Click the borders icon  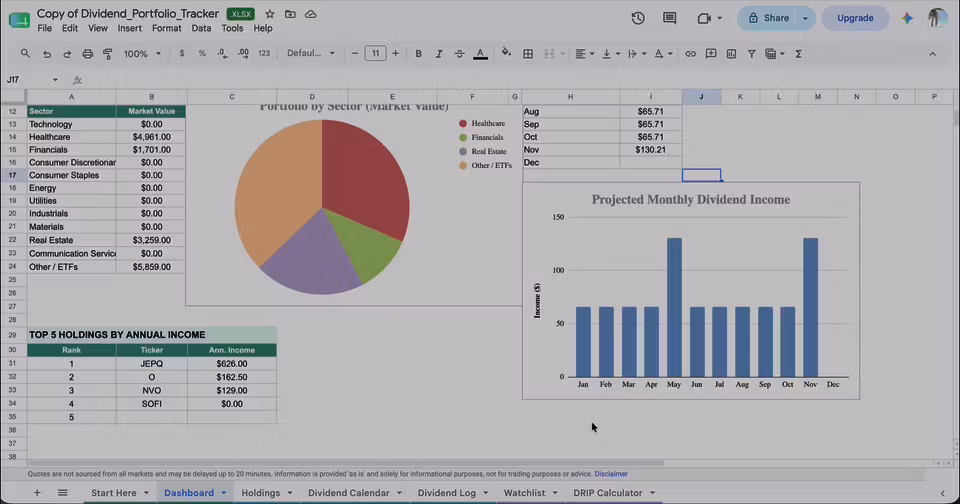(x=528, y=54)
